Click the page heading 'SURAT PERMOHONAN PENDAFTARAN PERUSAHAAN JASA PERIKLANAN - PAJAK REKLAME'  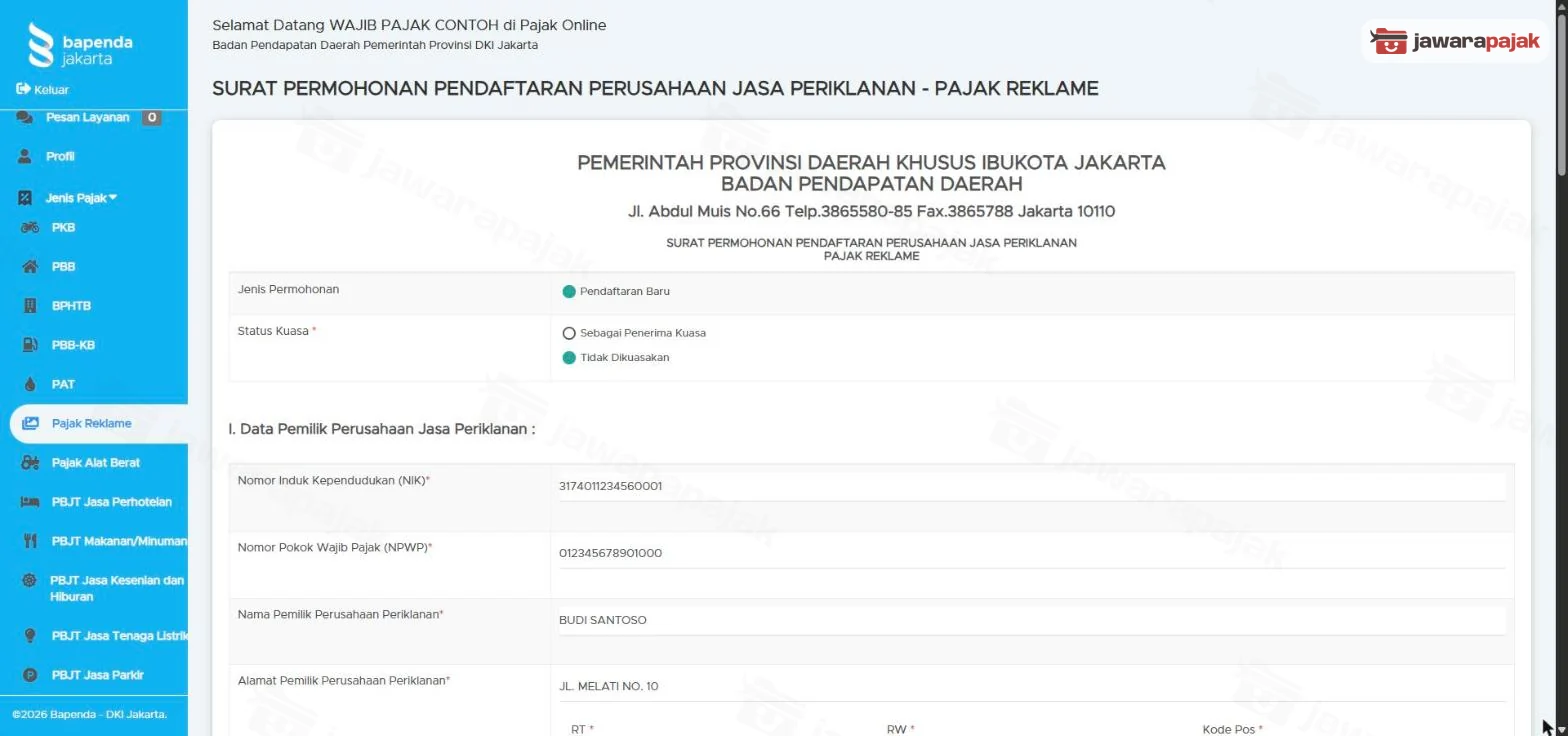(655, 89)
